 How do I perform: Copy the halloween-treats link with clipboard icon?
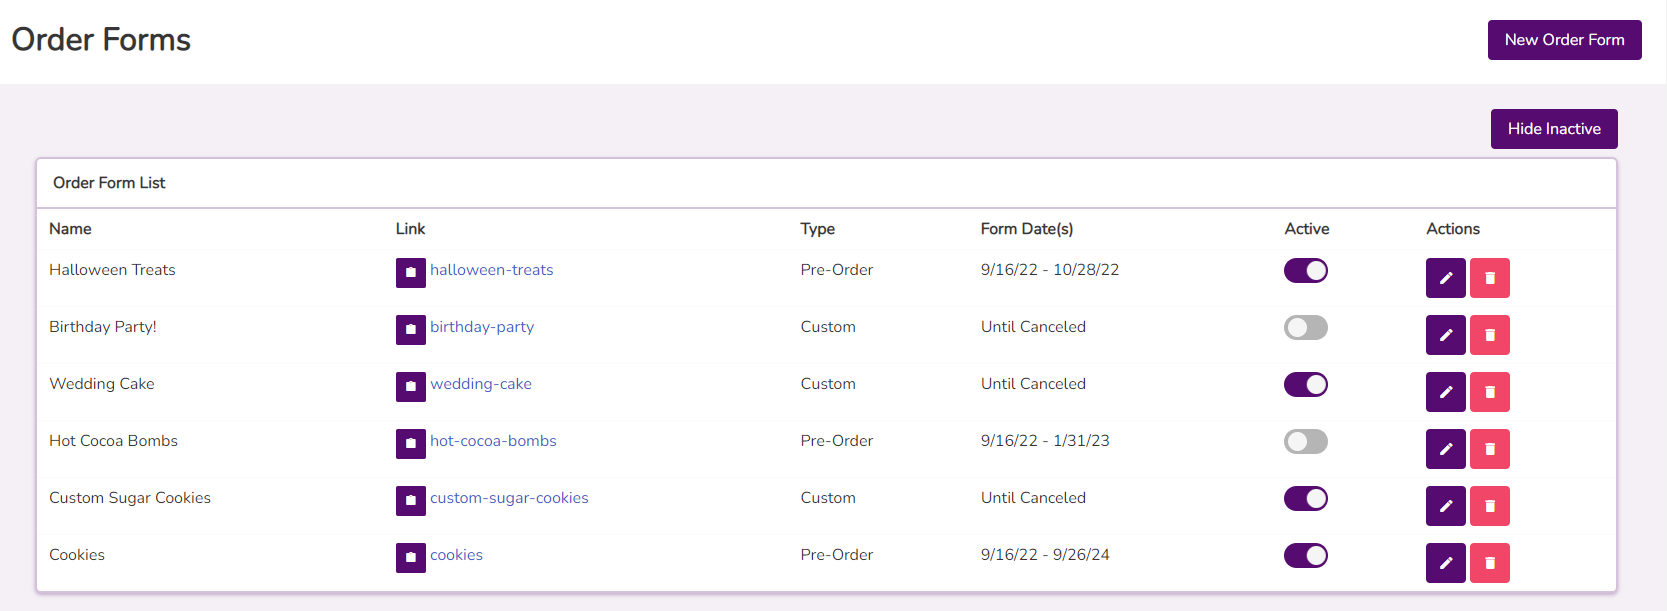pyautogui.click(x=410, y=273)
